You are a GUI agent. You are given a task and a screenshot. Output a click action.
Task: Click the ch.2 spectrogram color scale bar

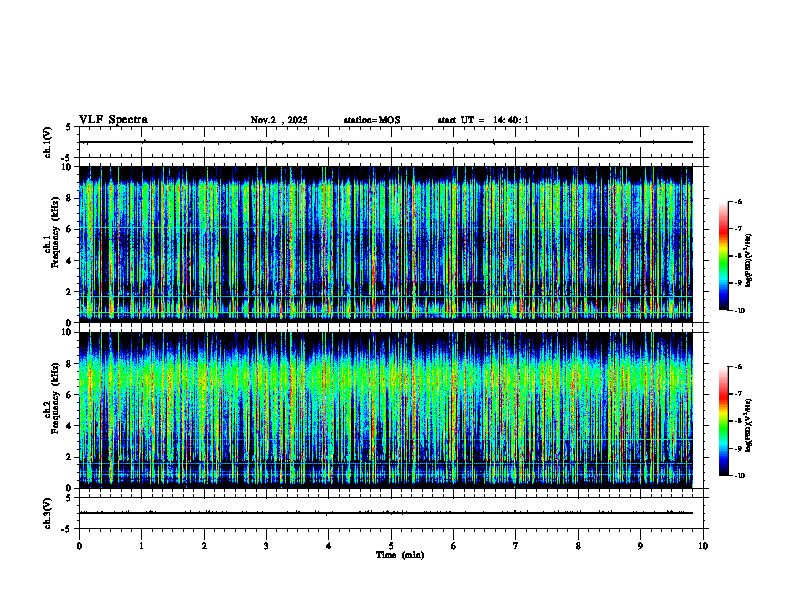[x=724, y=421]
